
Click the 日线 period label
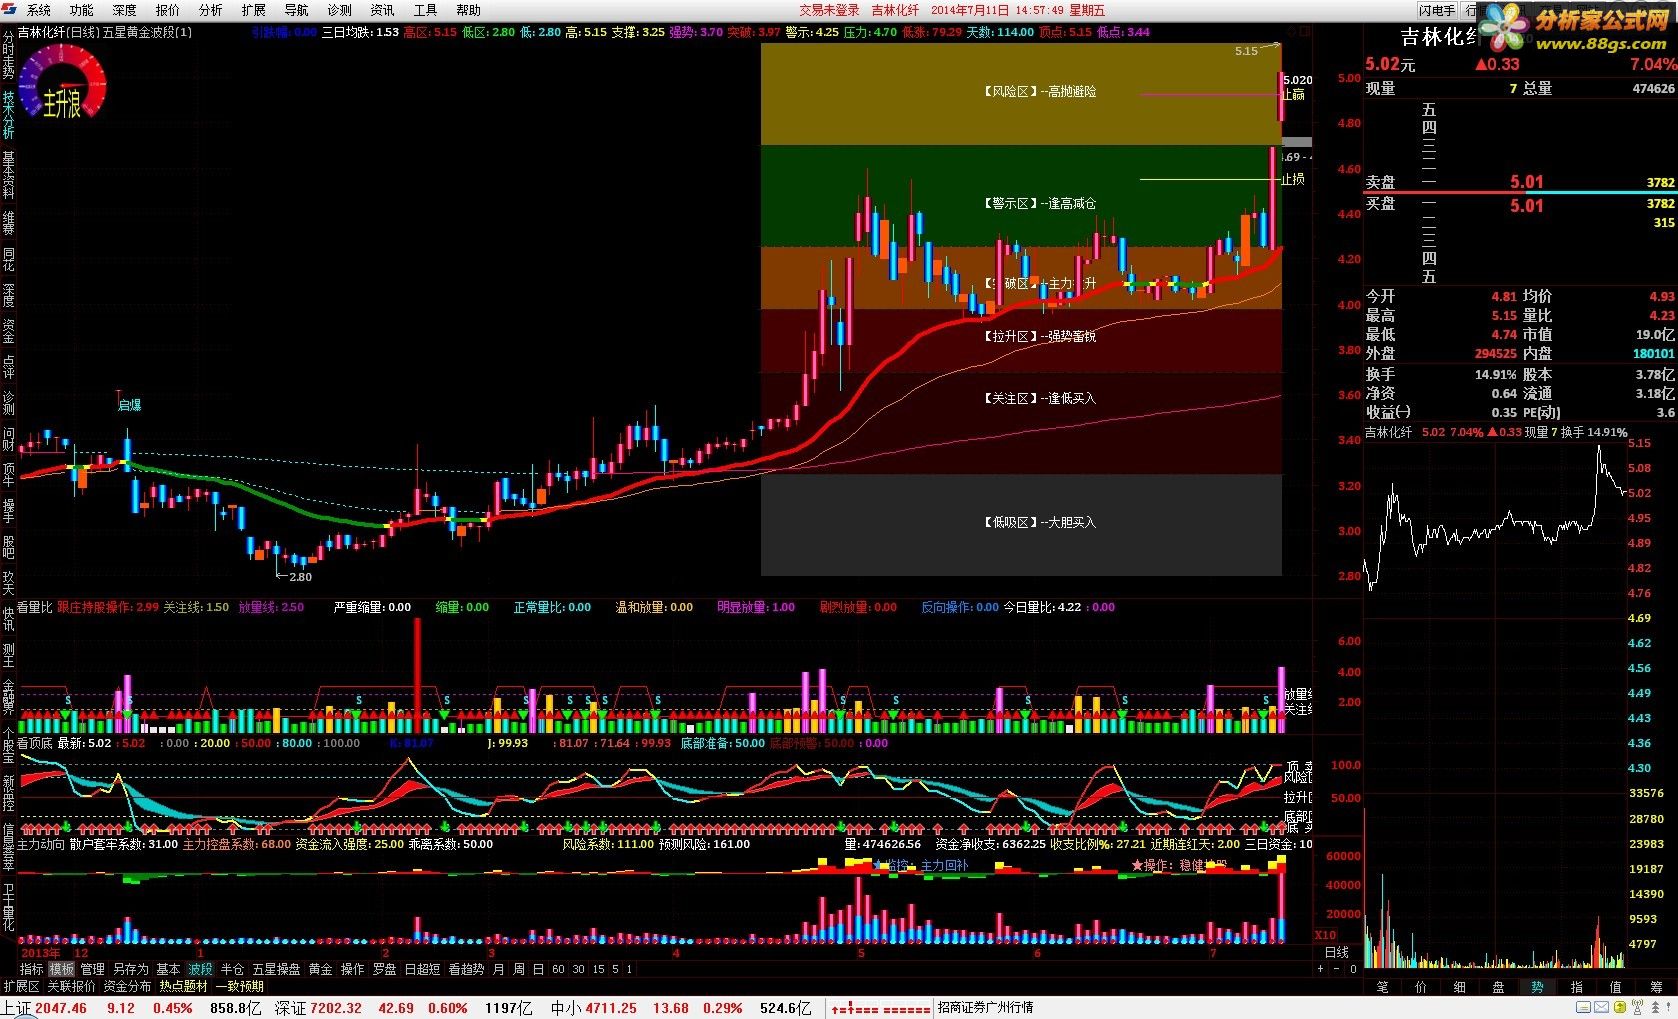coord(1337,952)
